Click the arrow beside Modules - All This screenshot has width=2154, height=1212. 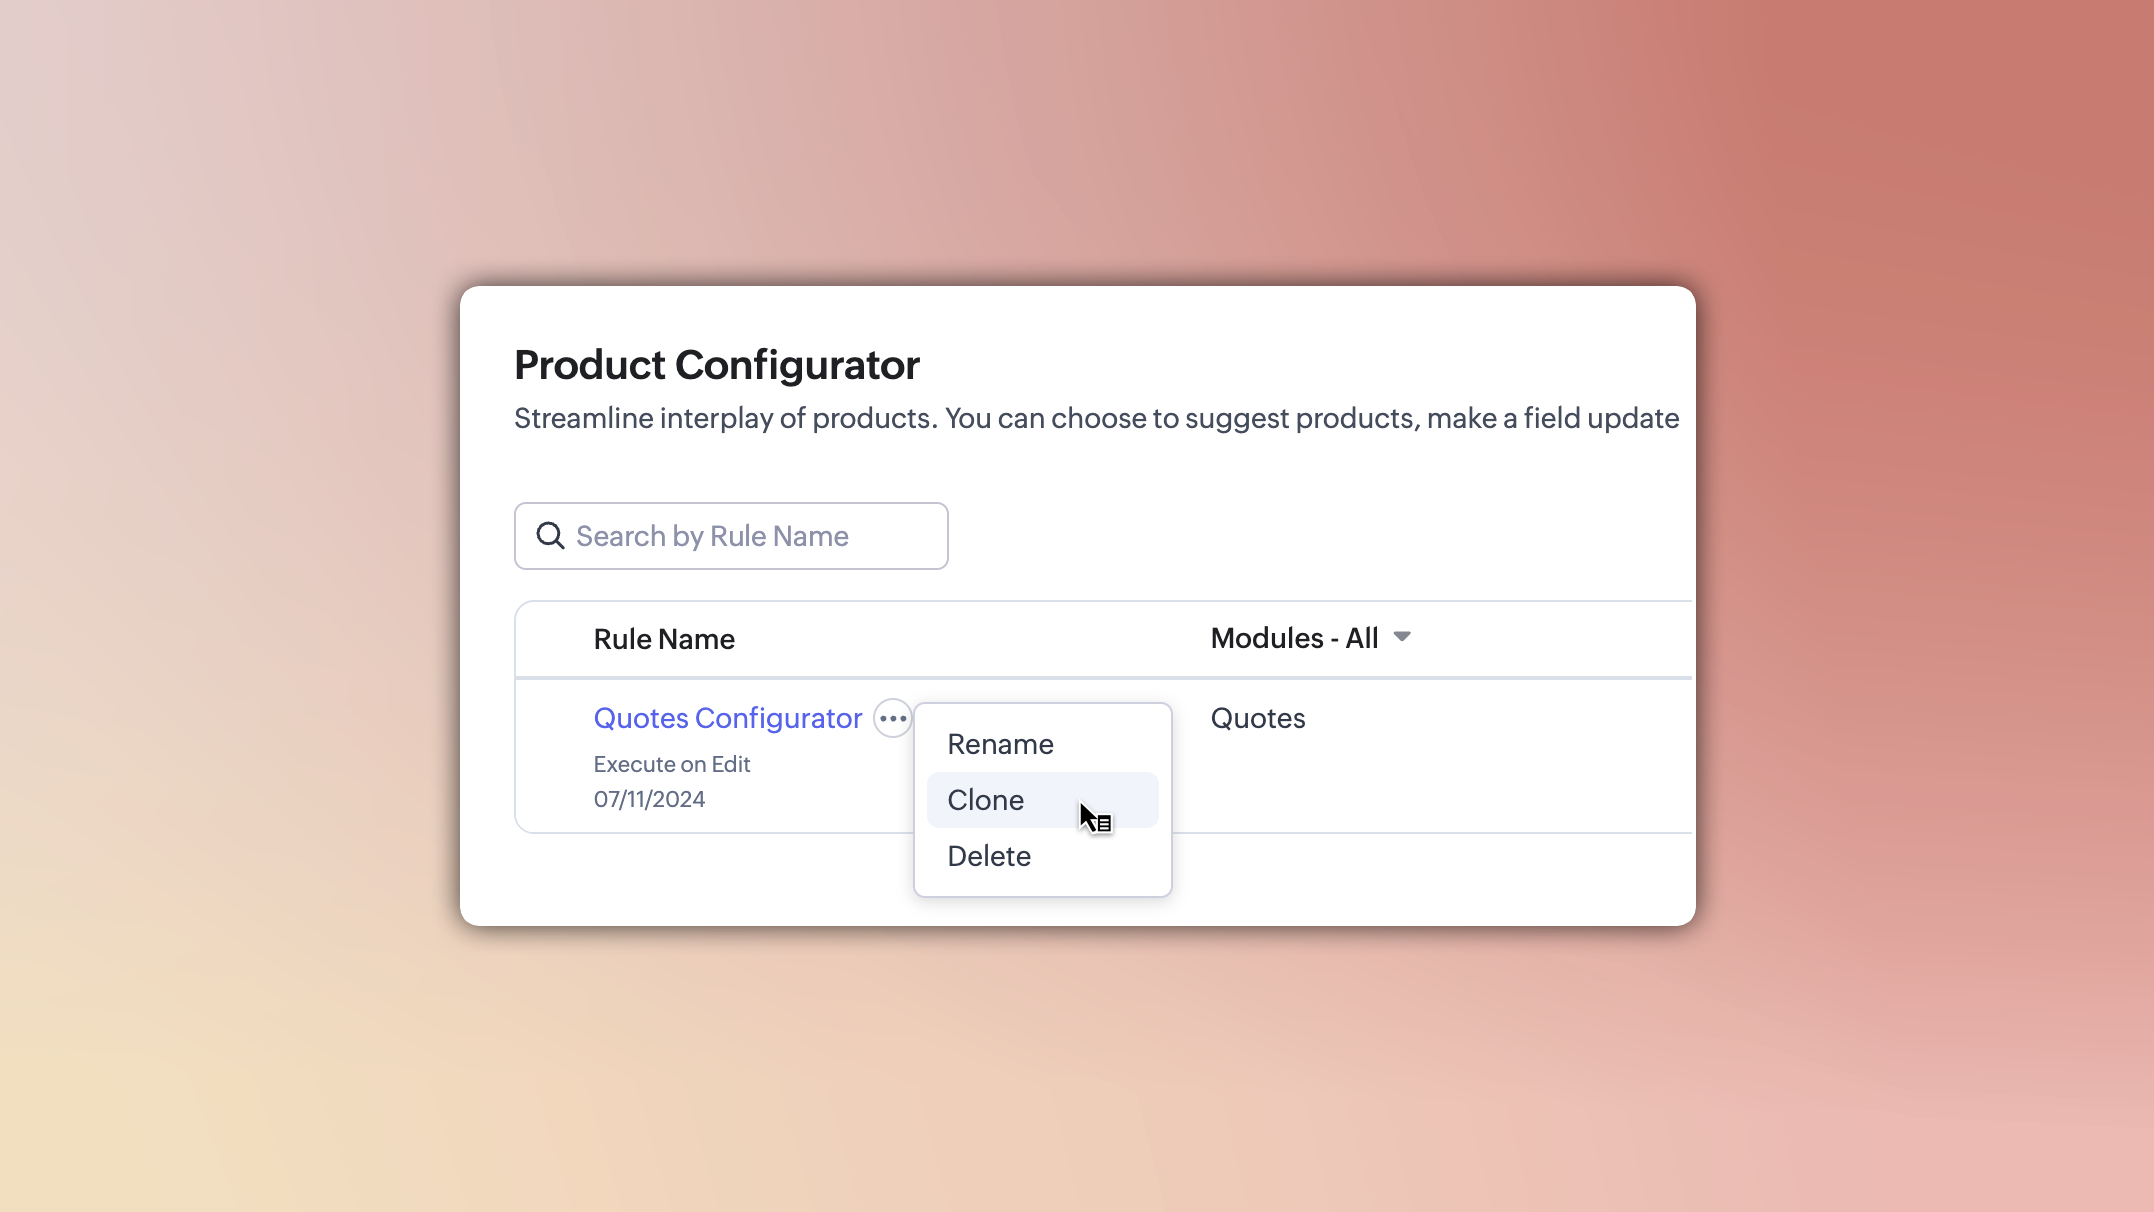[x=1402, y=637]
